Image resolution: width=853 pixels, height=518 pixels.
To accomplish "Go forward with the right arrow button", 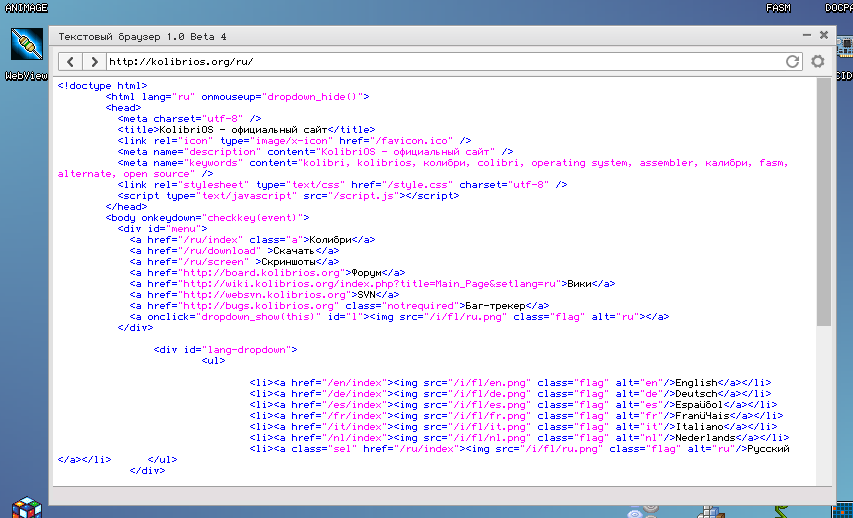I will coord(94,61).
